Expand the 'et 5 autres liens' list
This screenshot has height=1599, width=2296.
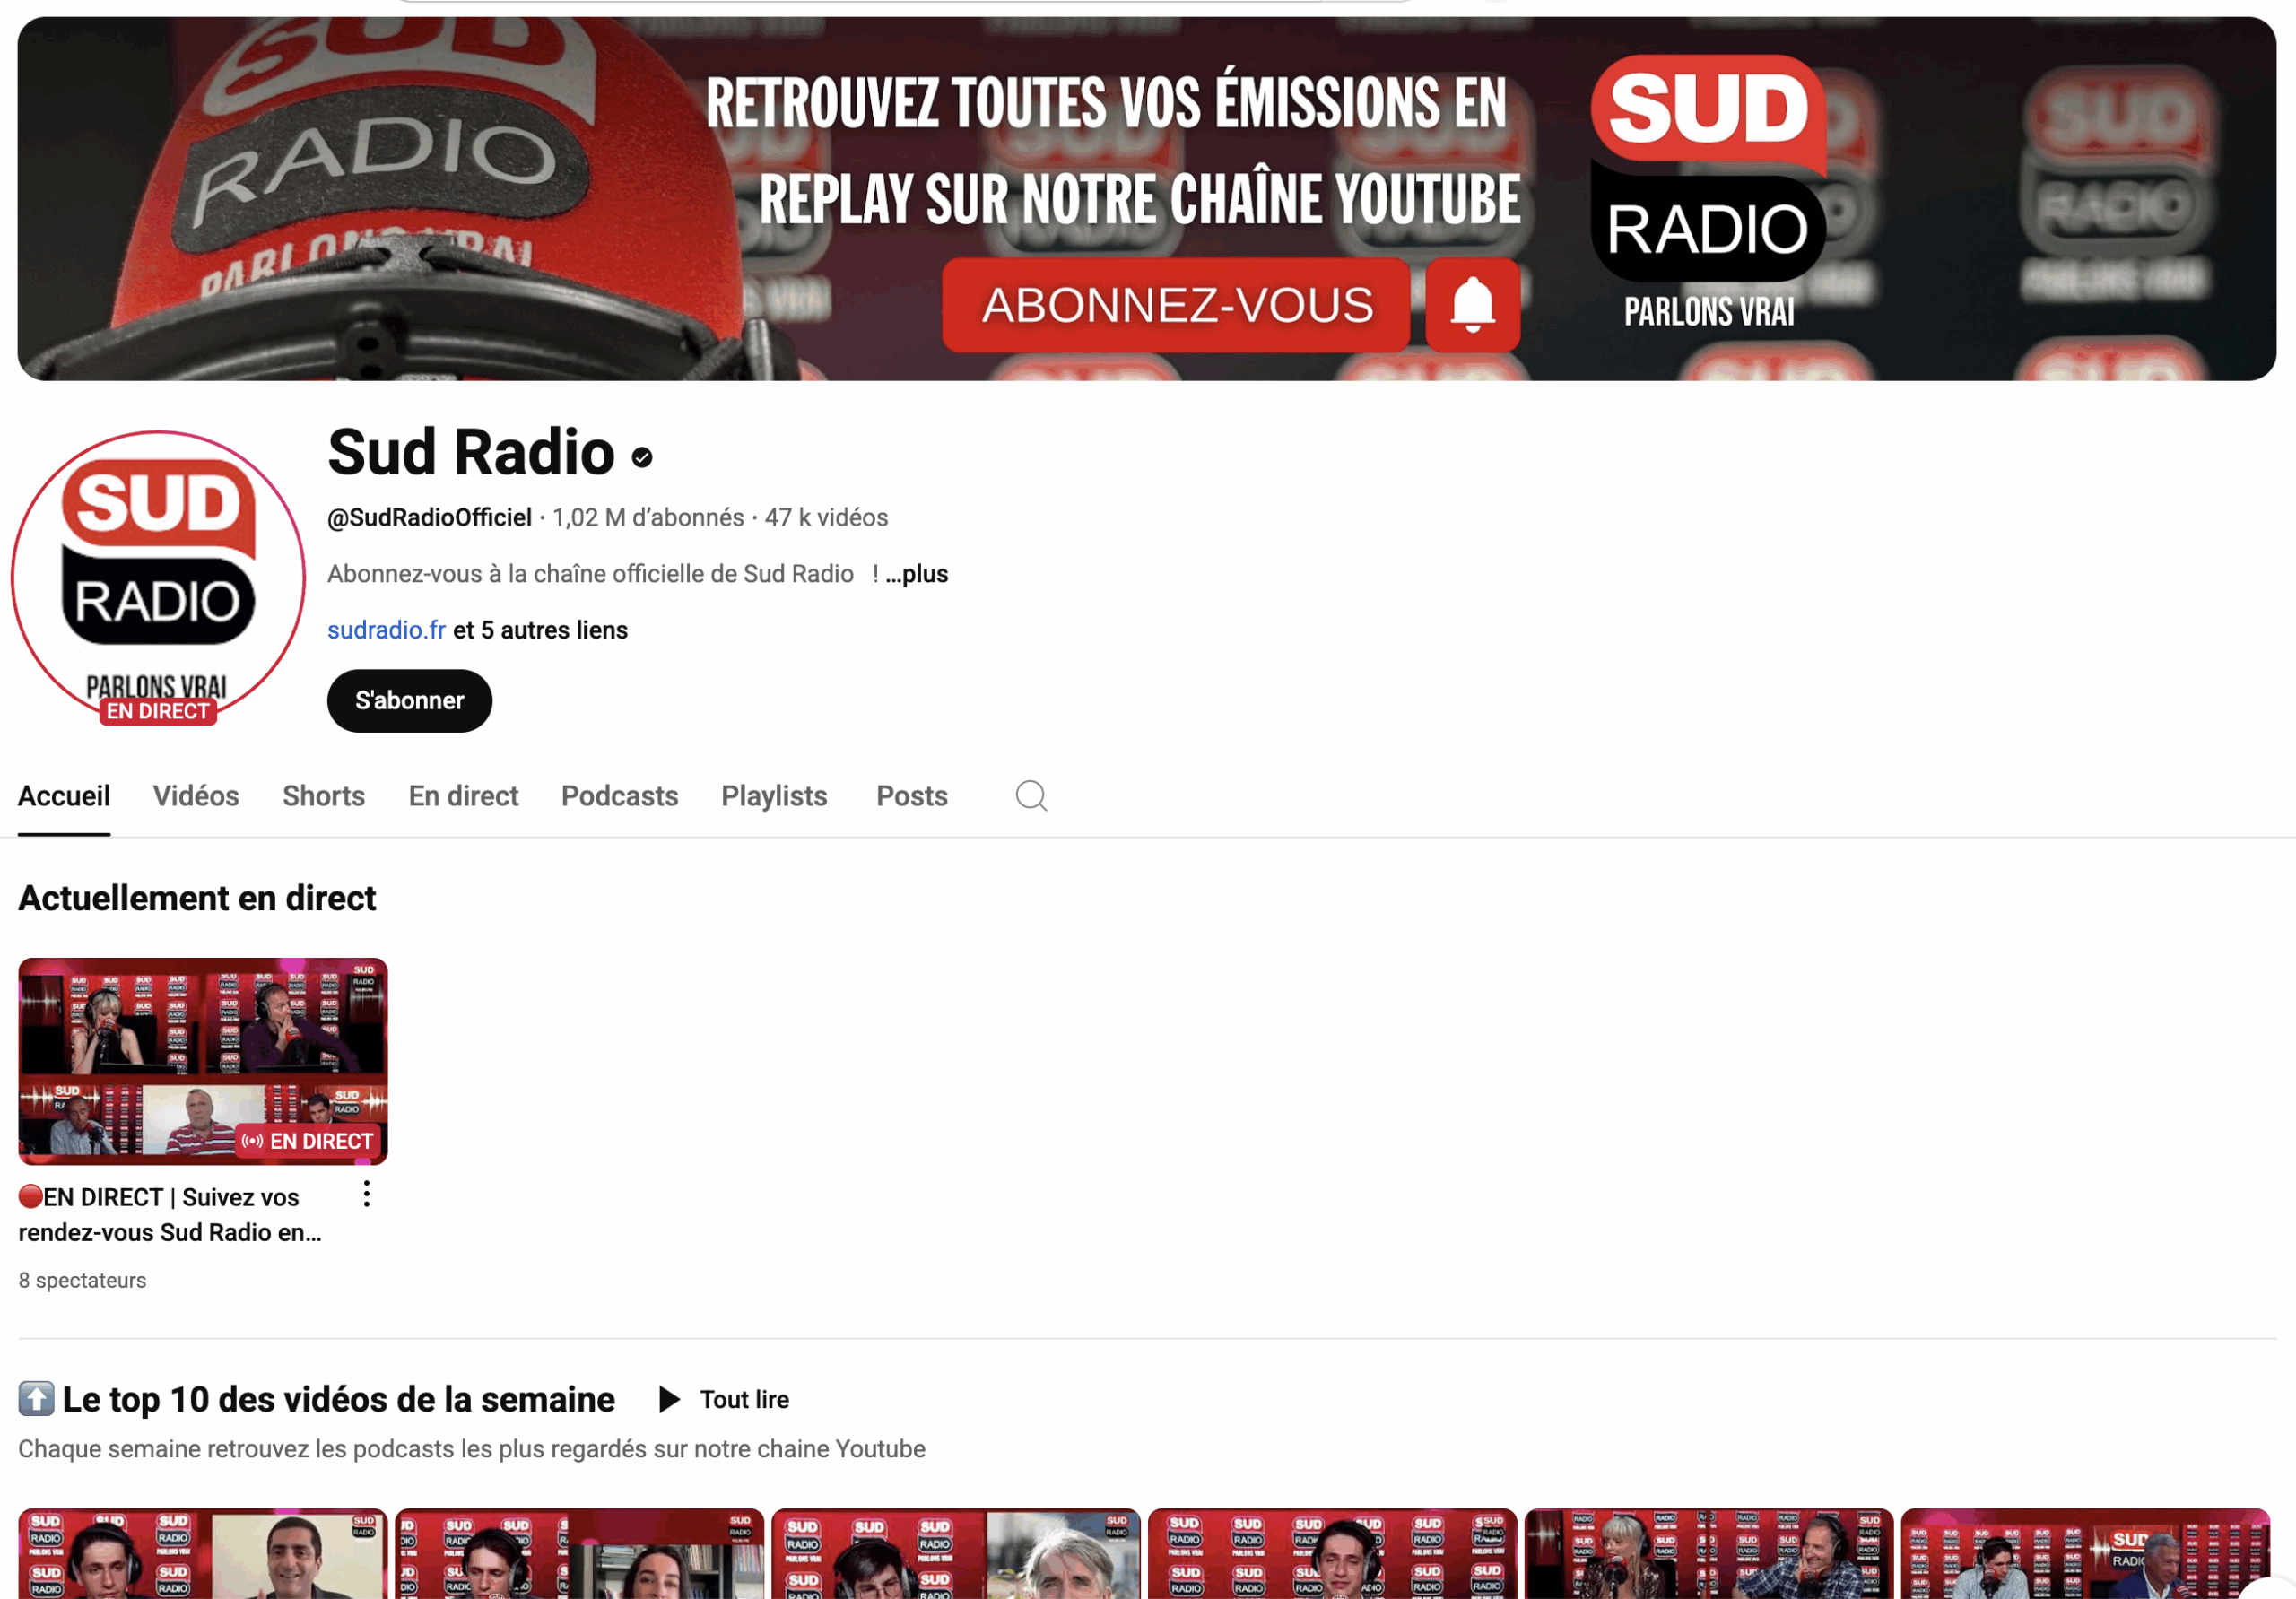(x=541, y=630)
